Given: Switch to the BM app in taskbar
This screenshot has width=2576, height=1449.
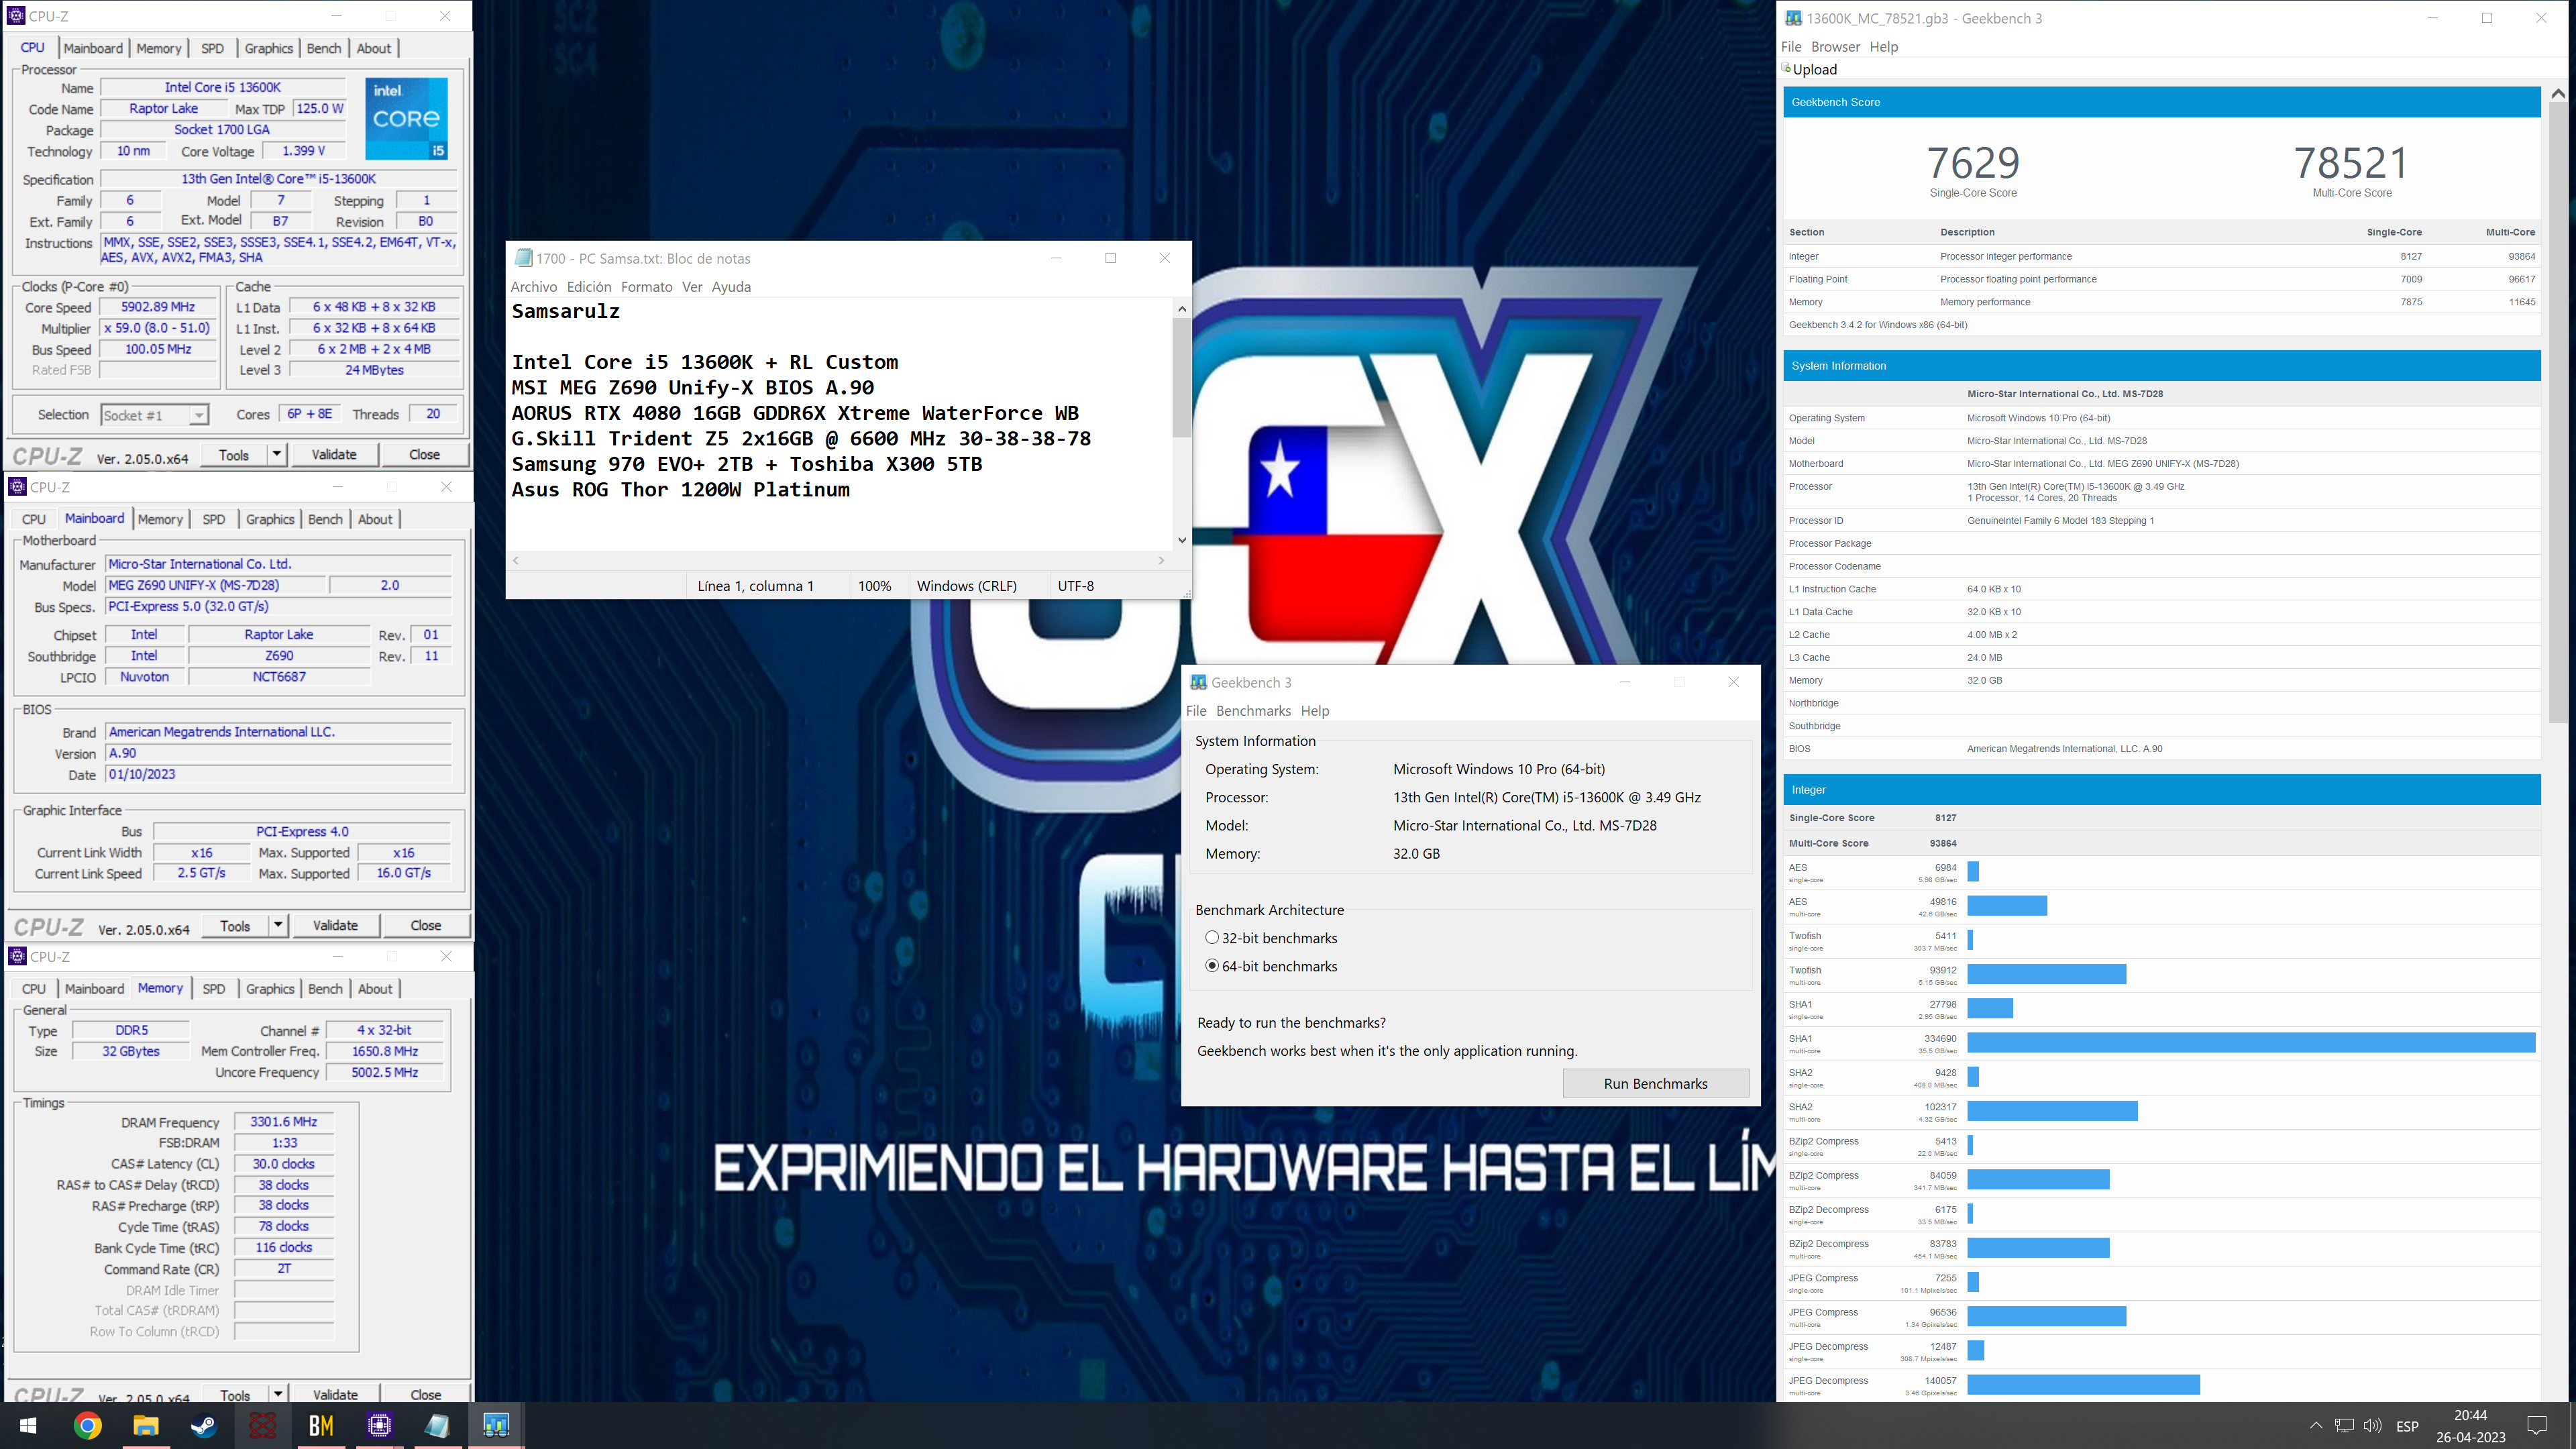Looking at the screenshot, I should pyautogui.click(x=321, y=1425).
